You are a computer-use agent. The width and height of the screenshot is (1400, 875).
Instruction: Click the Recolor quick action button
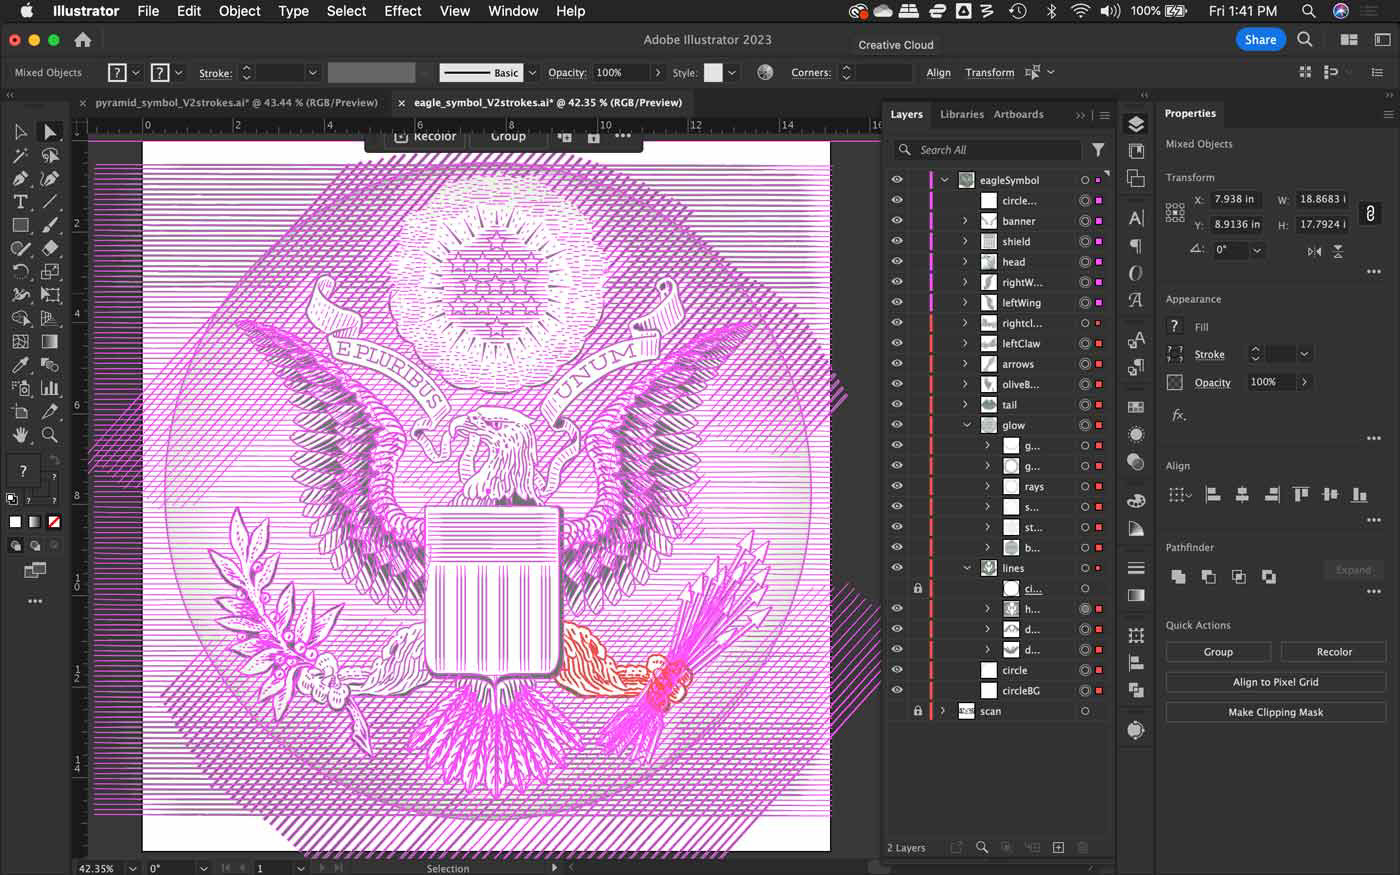click(x=1334, y=652)
